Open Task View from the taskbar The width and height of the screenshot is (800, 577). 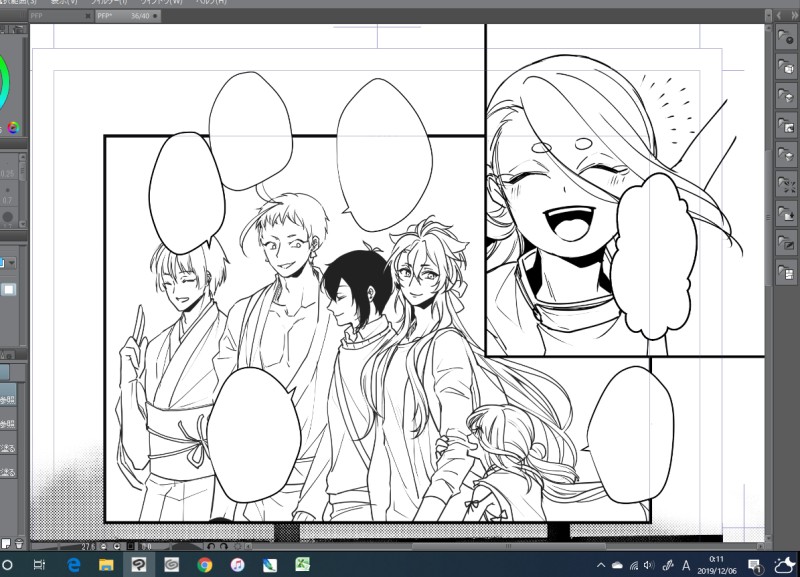tap(39, 564)
